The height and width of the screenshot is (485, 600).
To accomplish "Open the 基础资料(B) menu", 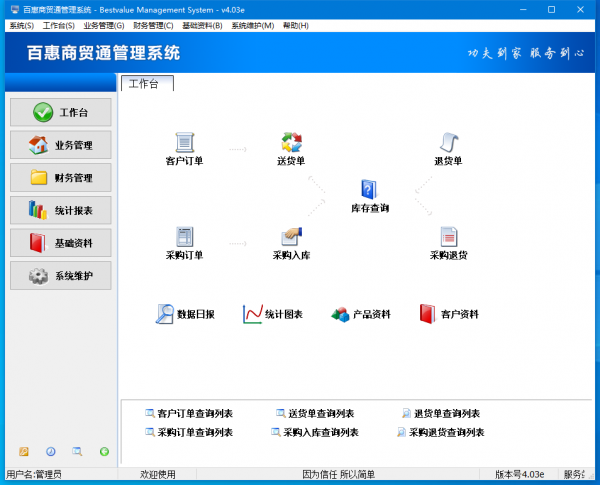I will tap(202, 26).
